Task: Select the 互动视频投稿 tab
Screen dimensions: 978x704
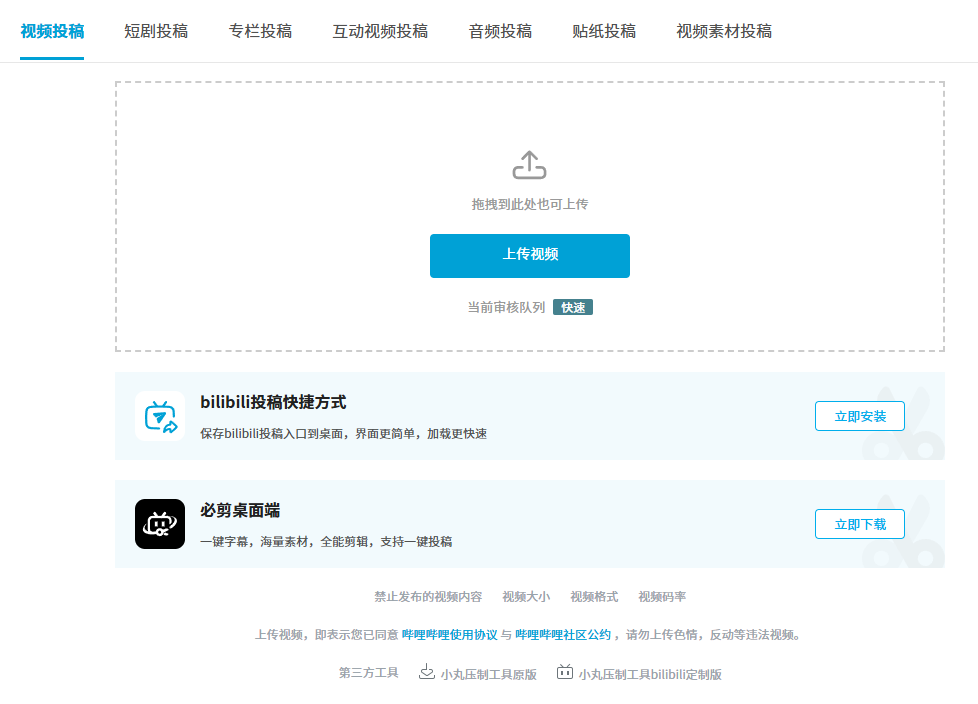Action: [380, 31]
